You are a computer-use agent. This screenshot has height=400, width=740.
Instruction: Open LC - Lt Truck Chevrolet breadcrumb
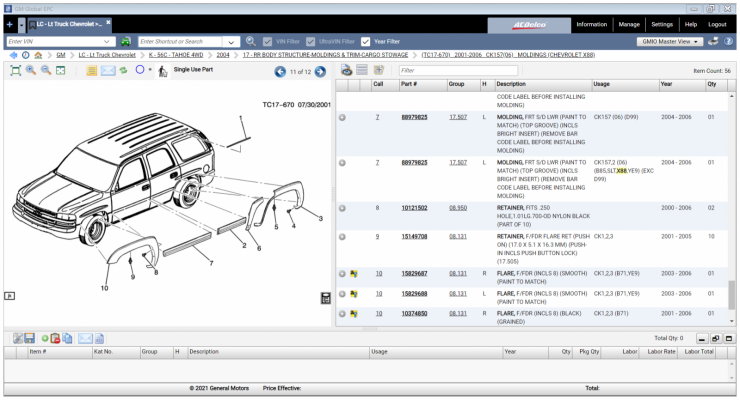click(x=107, y=55)
